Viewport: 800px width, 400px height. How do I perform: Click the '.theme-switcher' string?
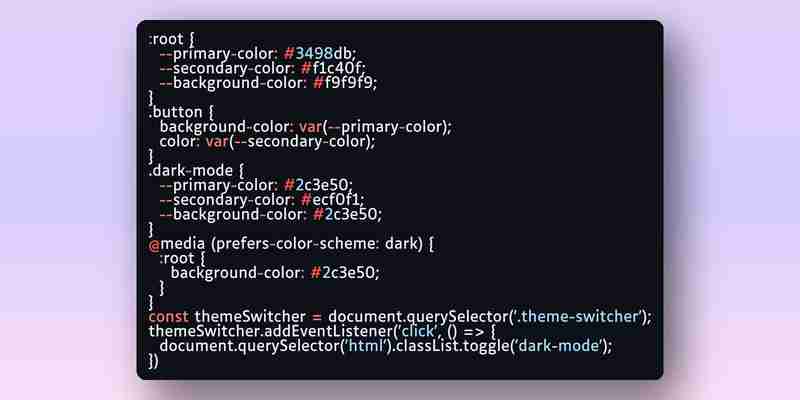(577, 317)
